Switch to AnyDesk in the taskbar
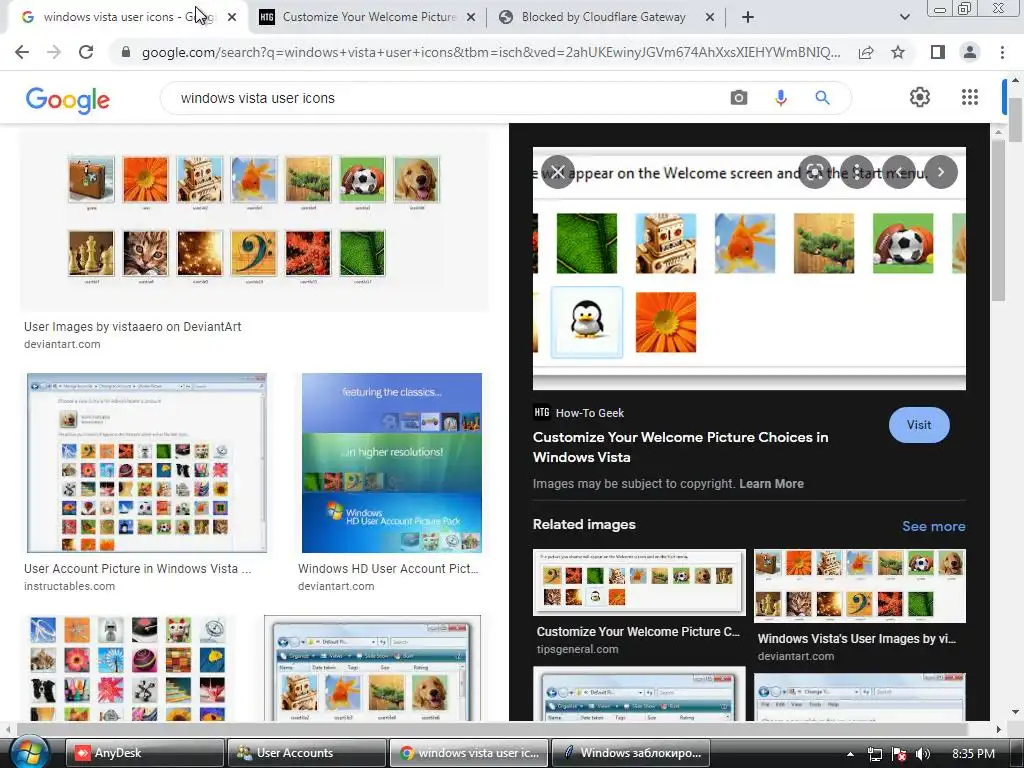Viewport: 1024px width, 768px height. click(144, 753)
